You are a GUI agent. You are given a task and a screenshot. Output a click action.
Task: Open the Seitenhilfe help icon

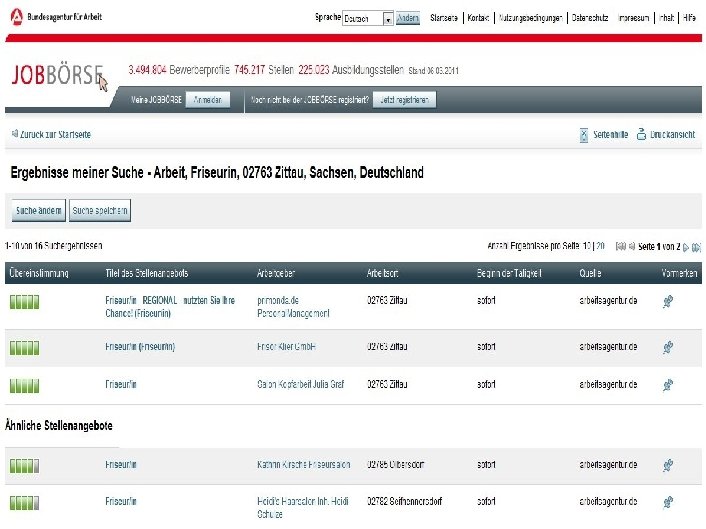pos(584,135)
